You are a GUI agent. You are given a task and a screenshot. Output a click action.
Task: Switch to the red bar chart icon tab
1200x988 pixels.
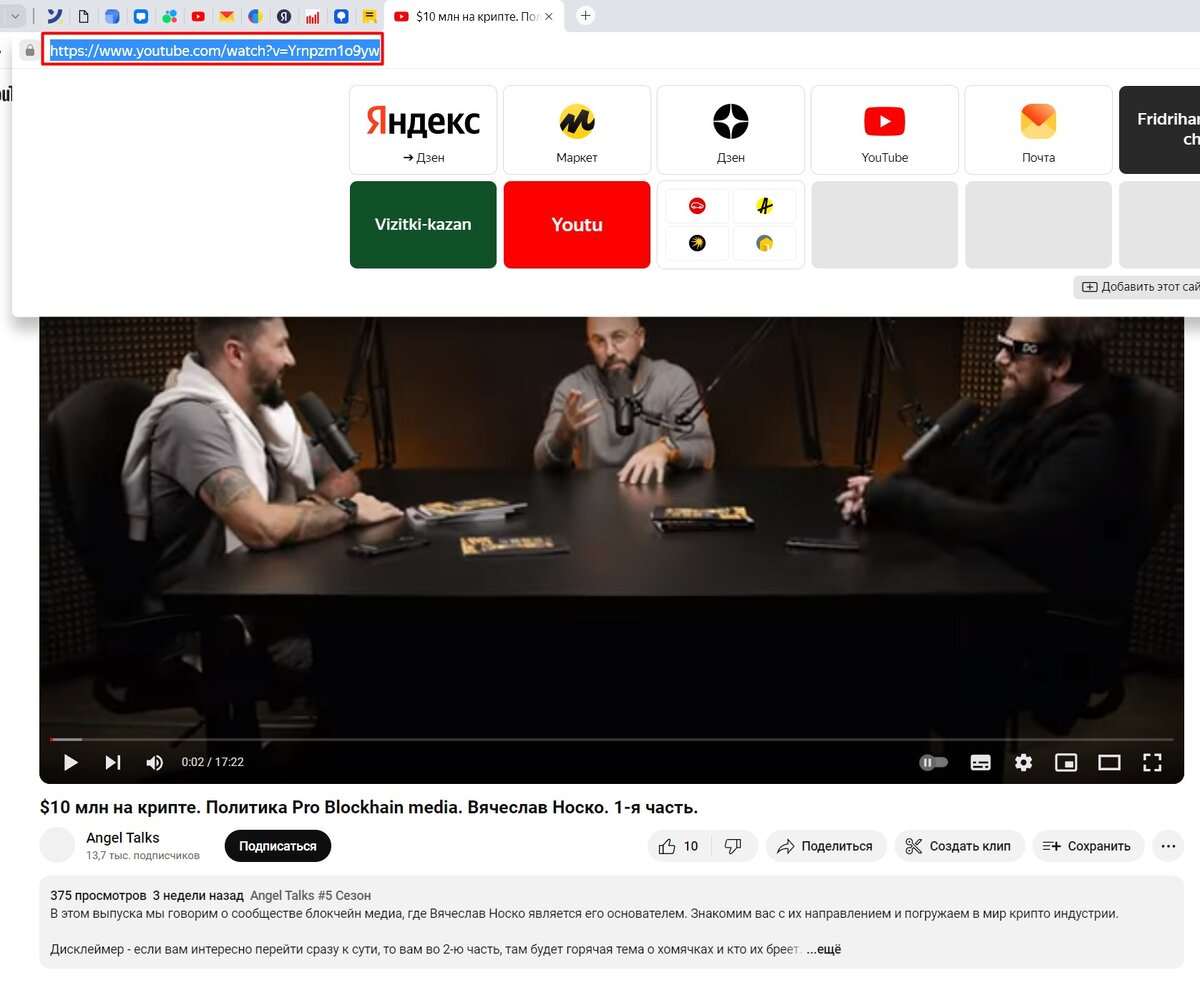(313, 16)
